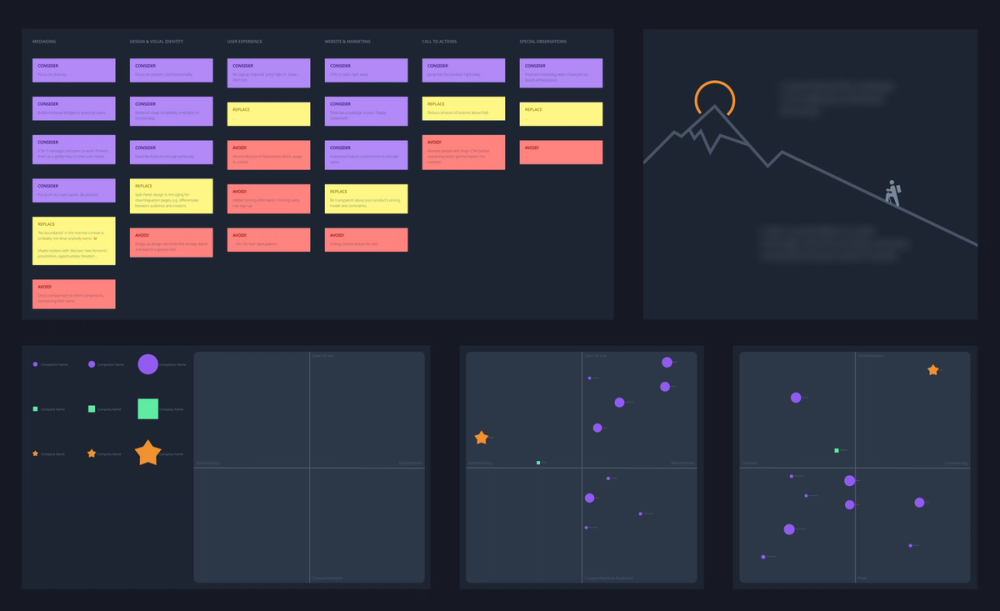This screenshot has height=611, width=1000.
Task: Select the 'for free dark pattern' Avoid note
Action: 268,240
